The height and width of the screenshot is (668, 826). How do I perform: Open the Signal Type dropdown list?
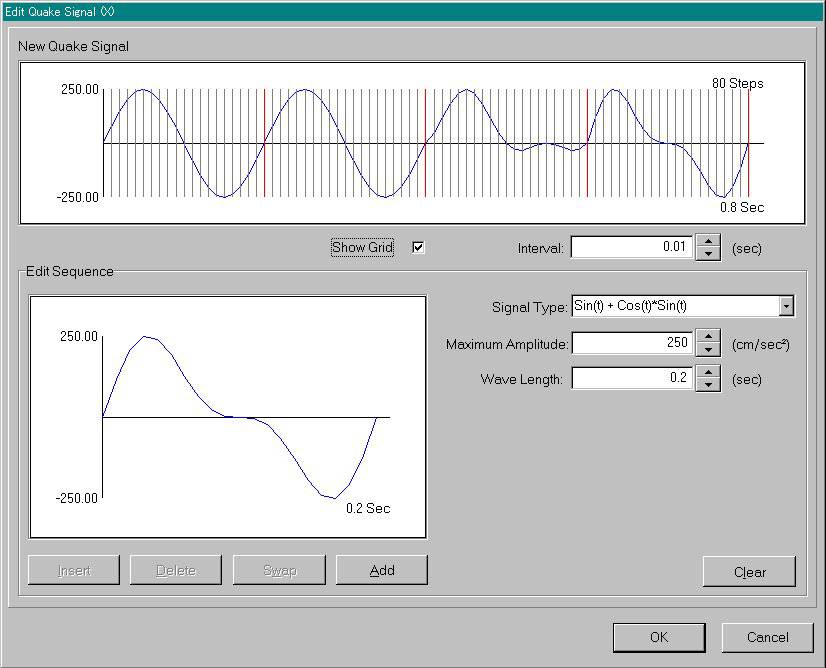tap(786, 307)
